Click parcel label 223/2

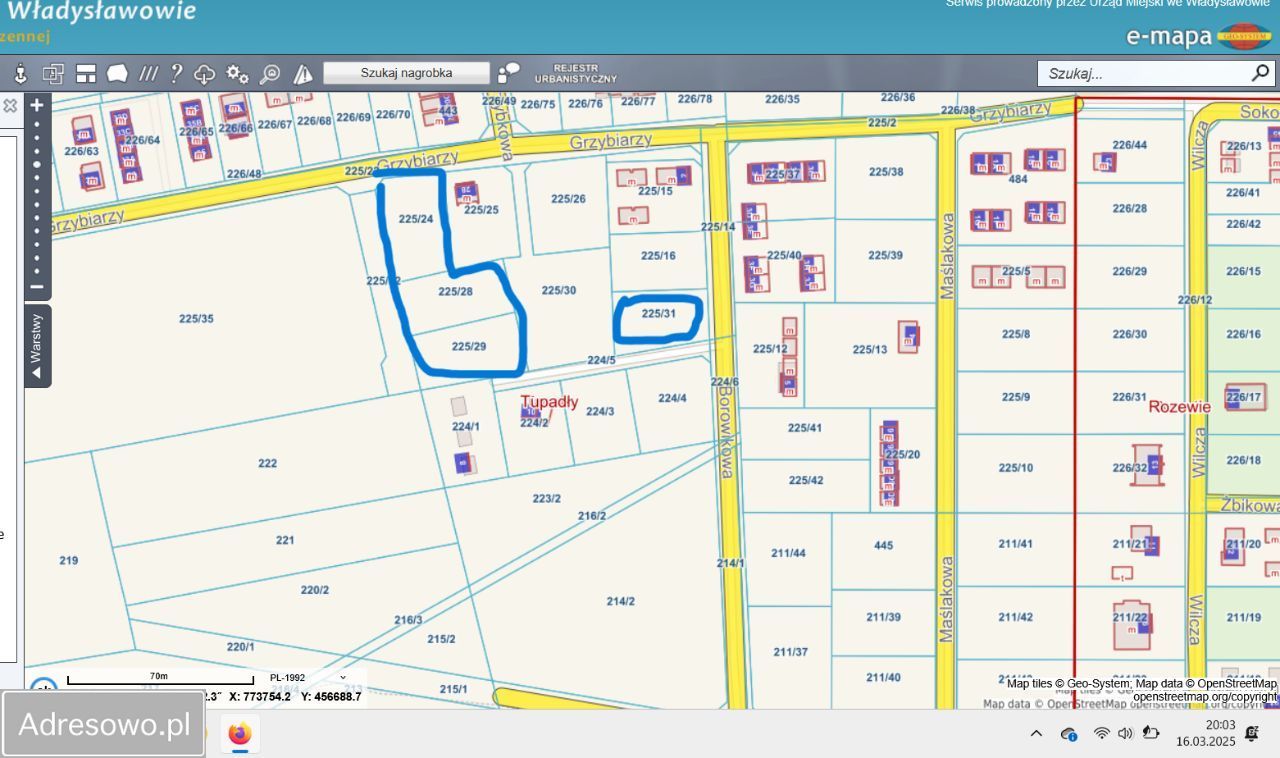[x=546, y=498]
